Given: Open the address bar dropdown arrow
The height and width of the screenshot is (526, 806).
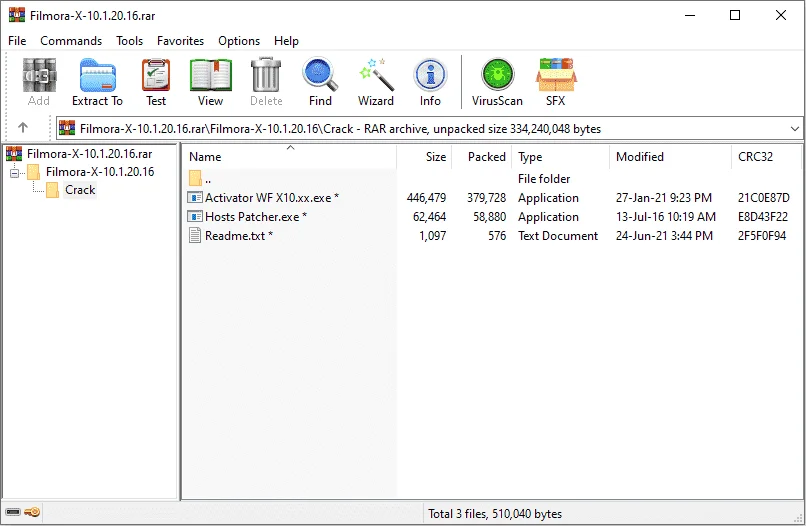Looking at the screenshot, I should tap(795, 129).
